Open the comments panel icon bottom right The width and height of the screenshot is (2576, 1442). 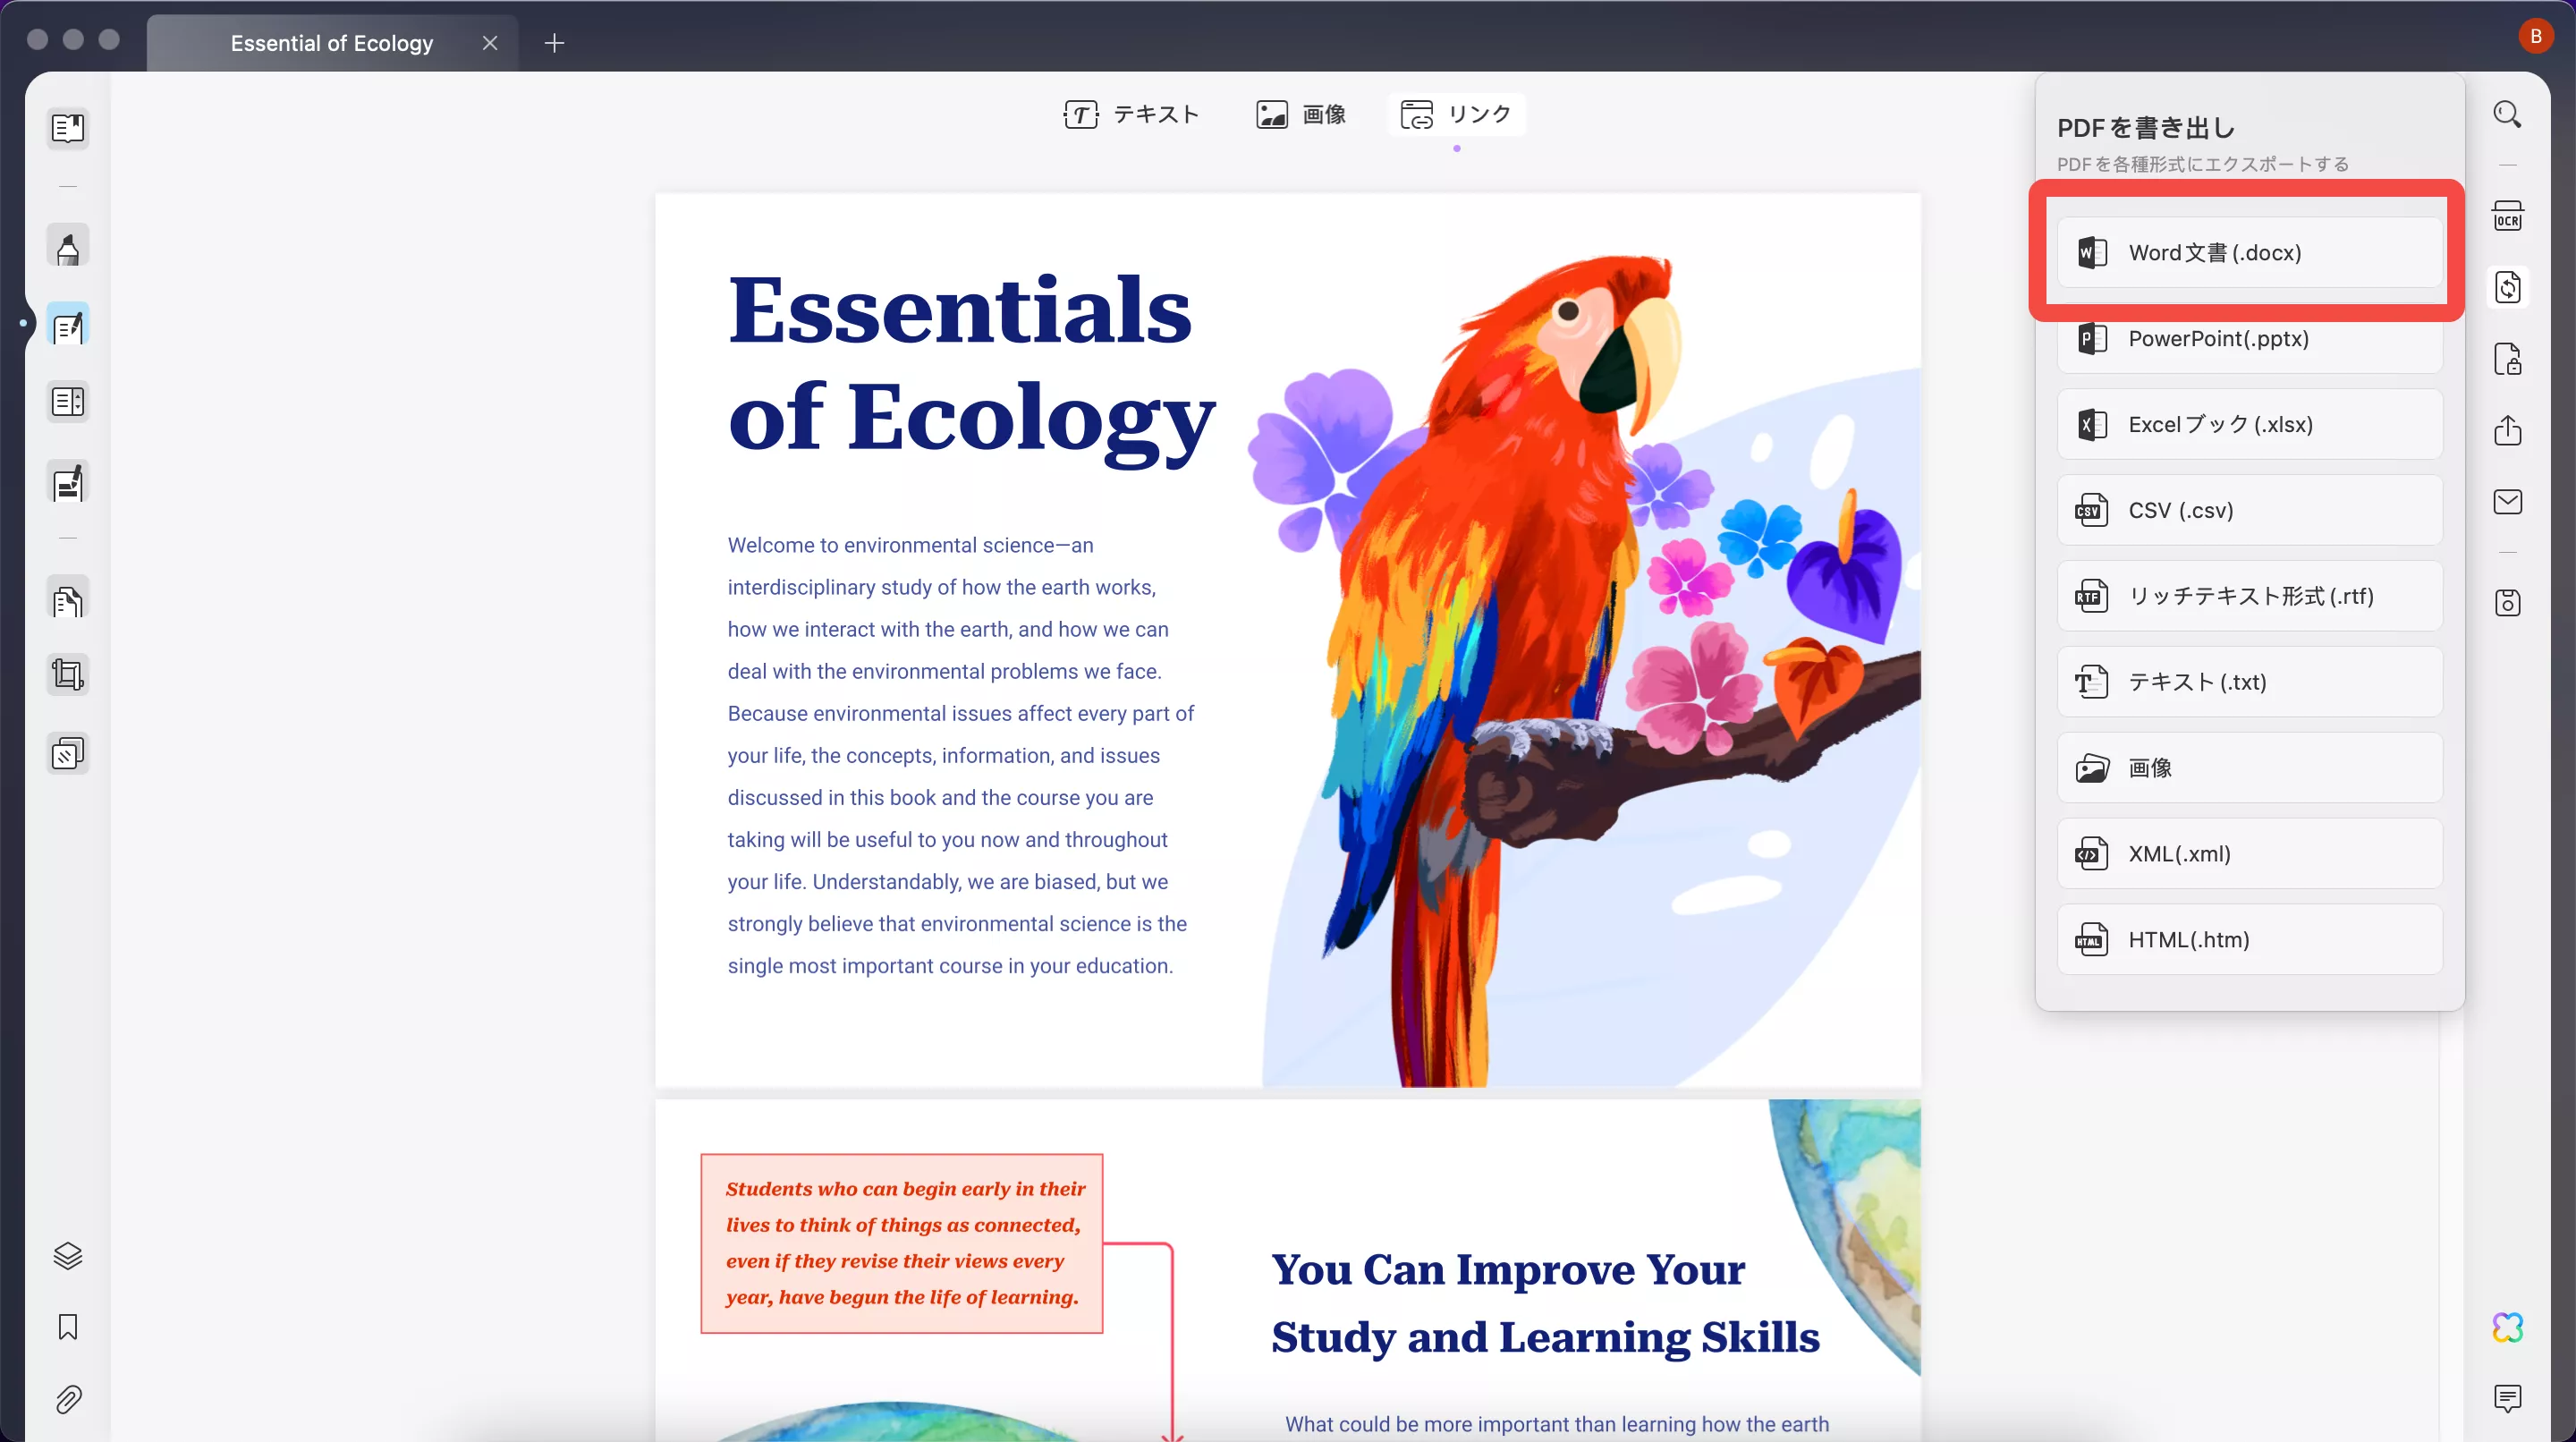pos(2507,1398)
